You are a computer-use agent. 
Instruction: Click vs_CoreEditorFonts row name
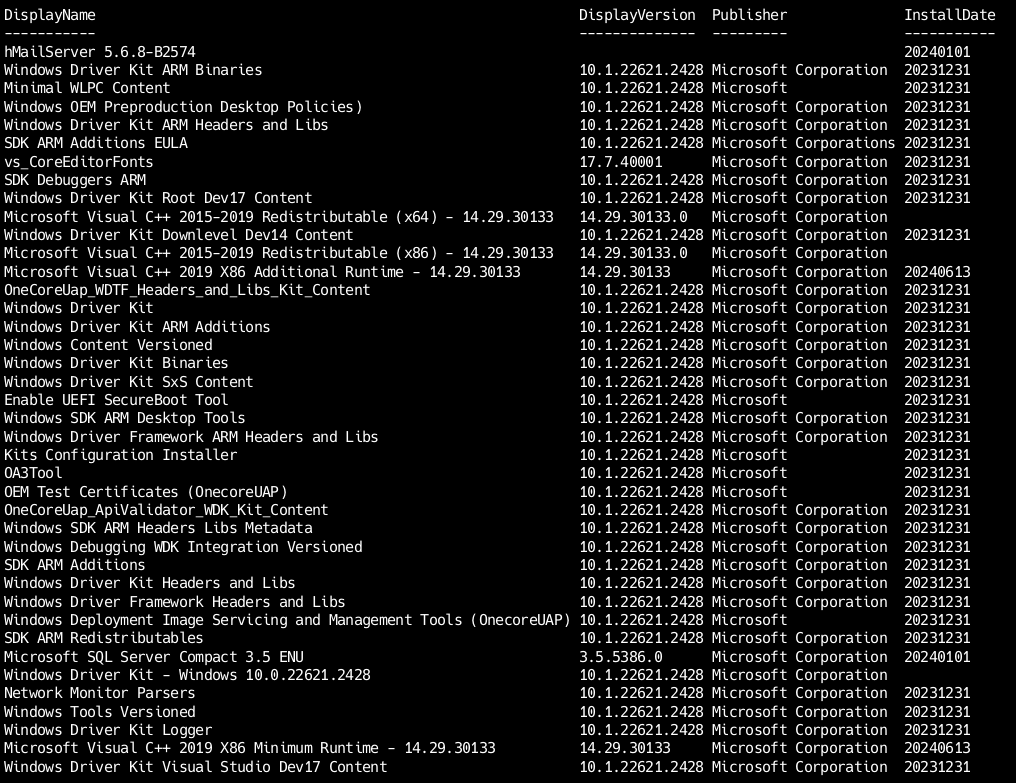[x=78, y=161]
